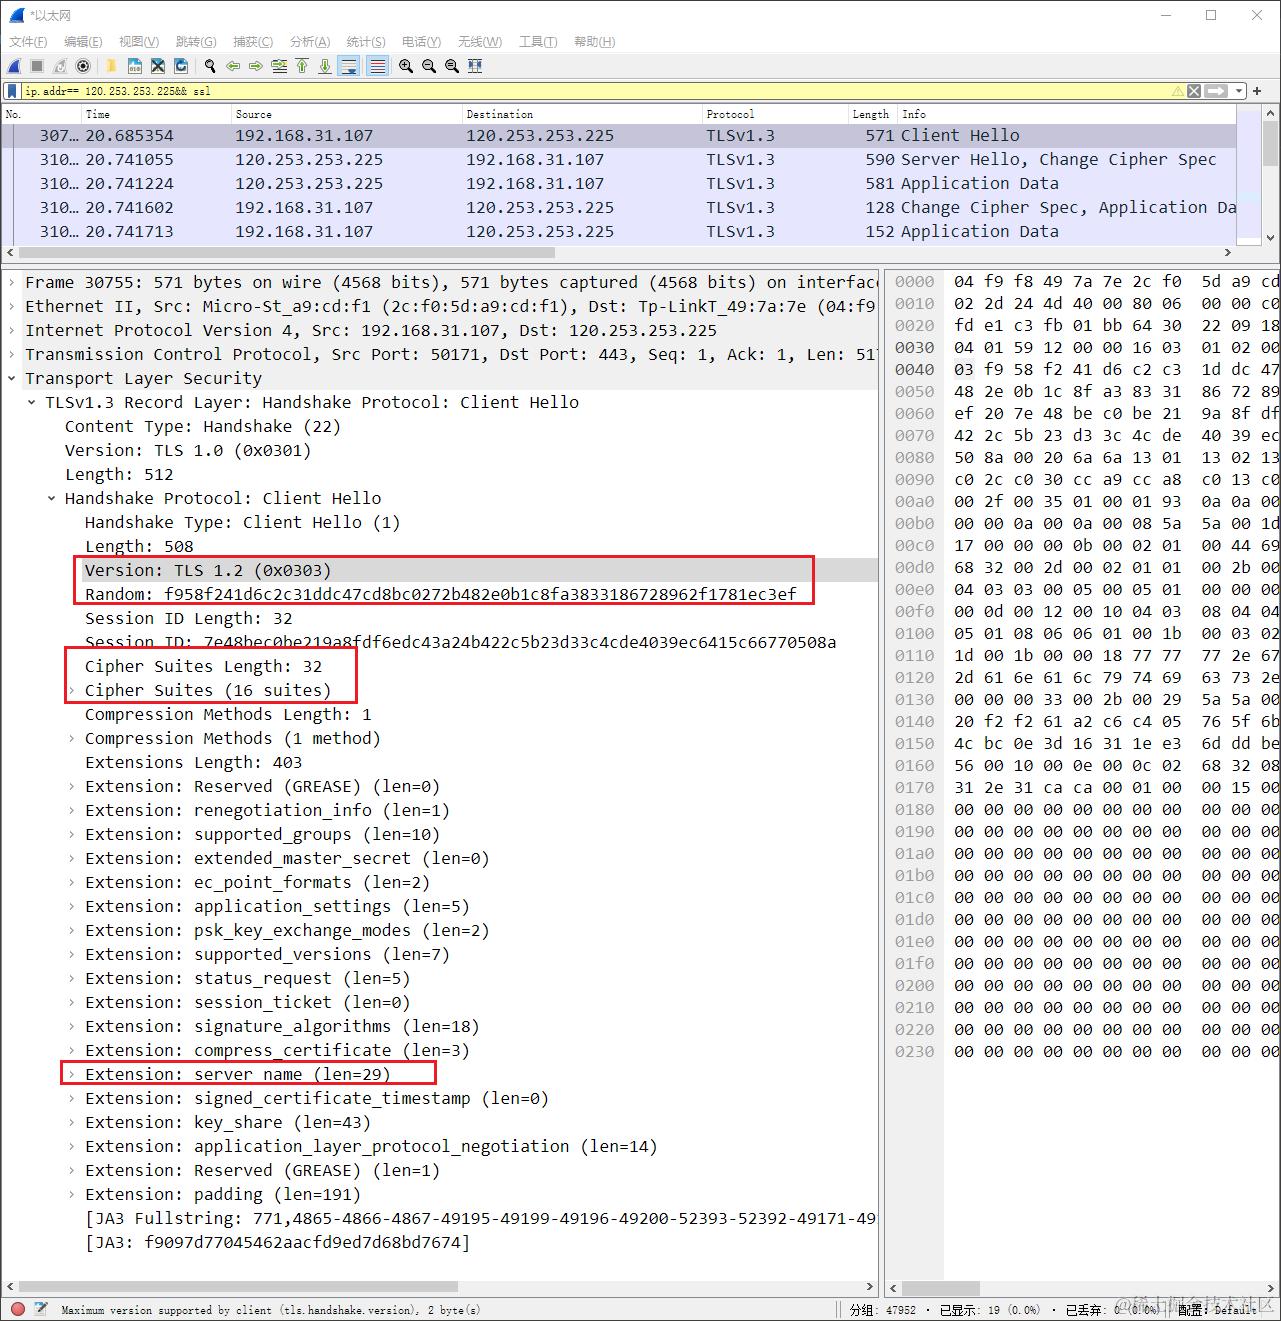This screenshot has width=1281, height=1321.
Task: Toggle packet list coloring rules
Action: pos(377,66)
